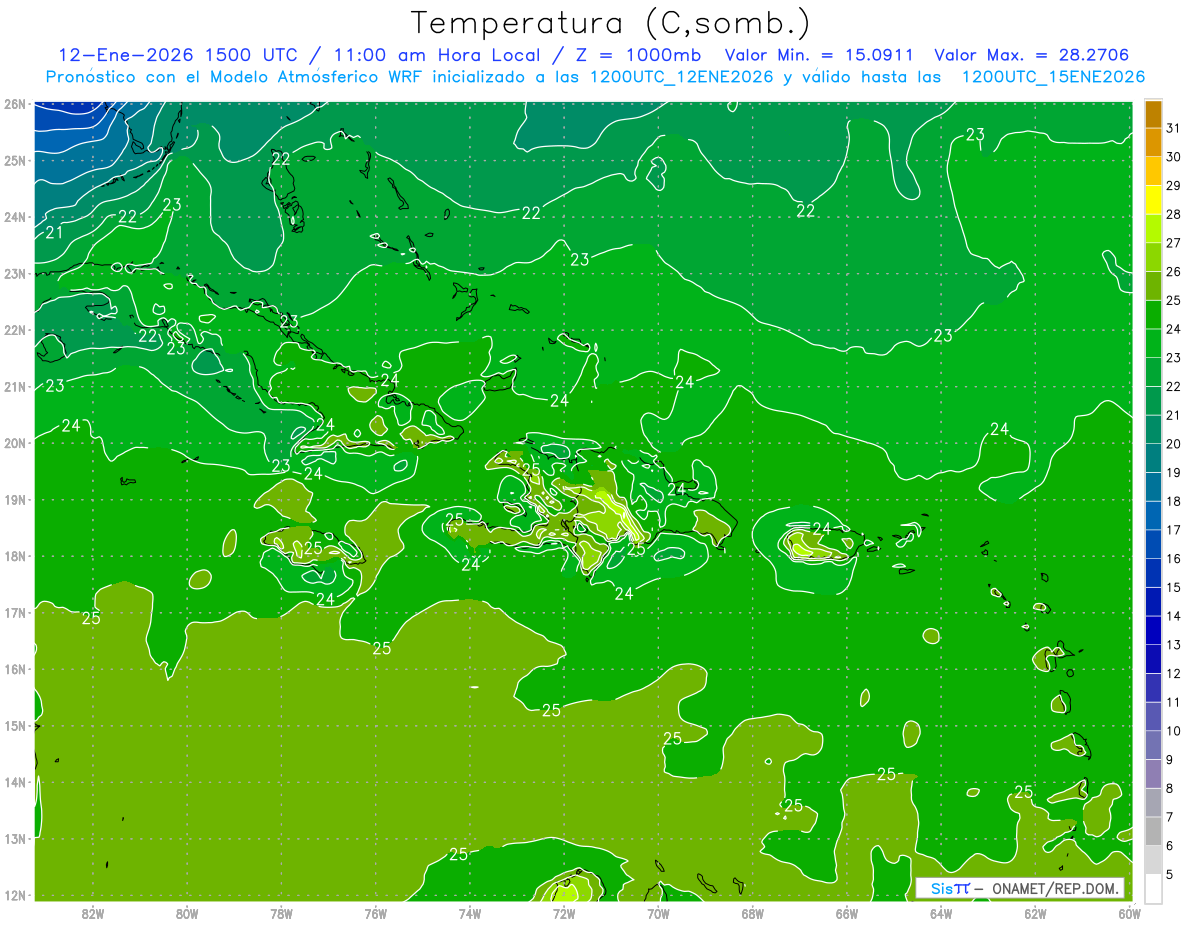Click color bar label 17

(x=1173, y=530)
